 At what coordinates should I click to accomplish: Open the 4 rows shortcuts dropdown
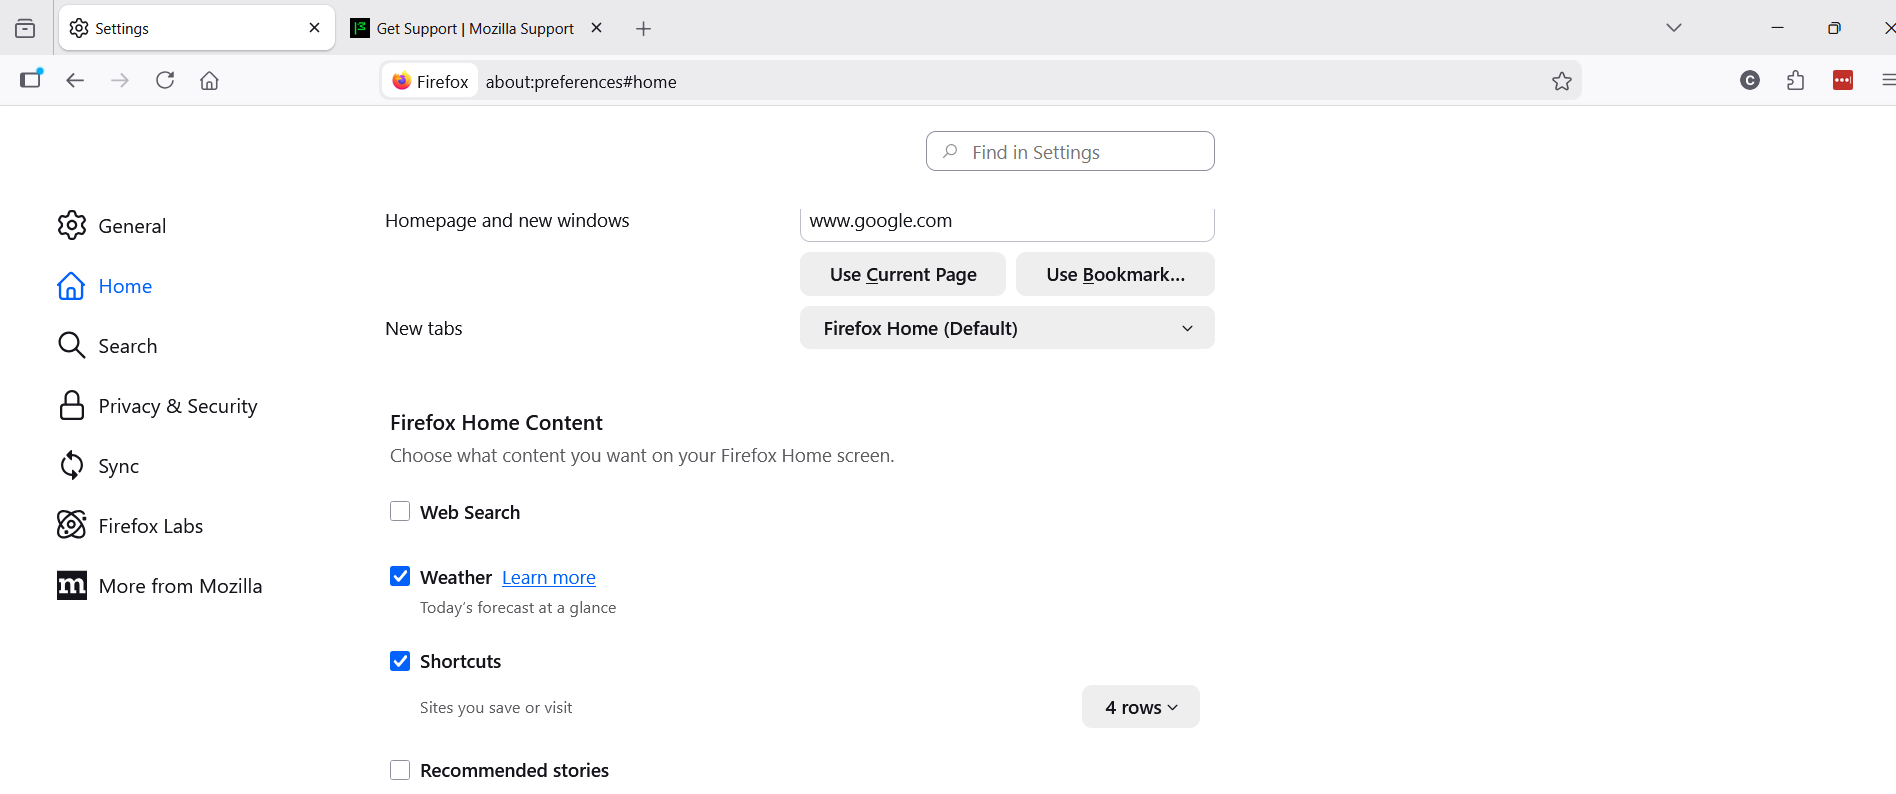1140,707
